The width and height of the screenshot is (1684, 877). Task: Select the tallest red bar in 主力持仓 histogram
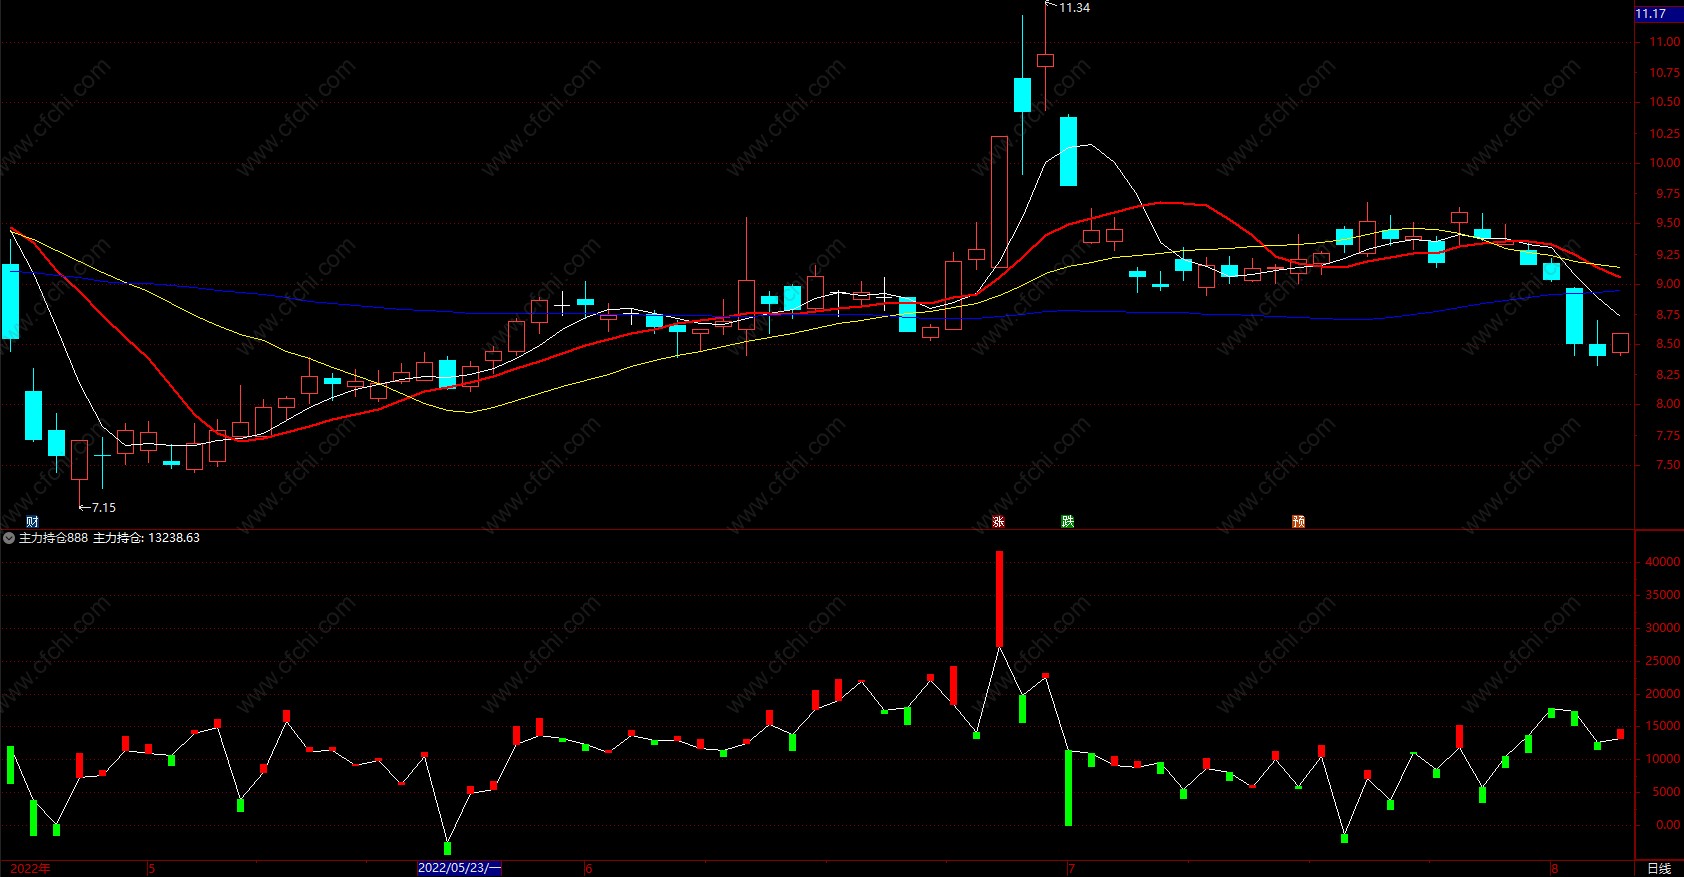click(x=999, y=599)
